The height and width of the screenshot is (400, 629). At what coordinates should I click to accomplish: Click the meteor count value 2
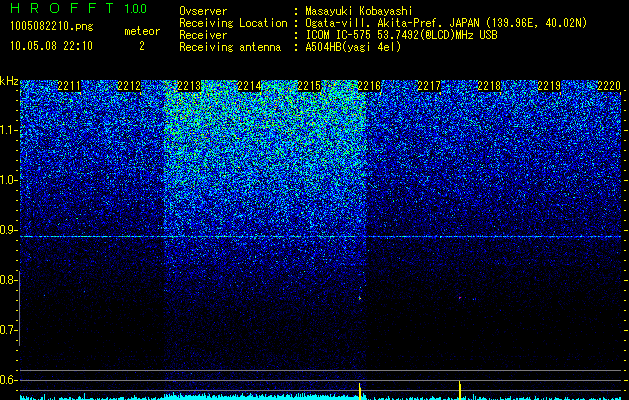(142, 46)
